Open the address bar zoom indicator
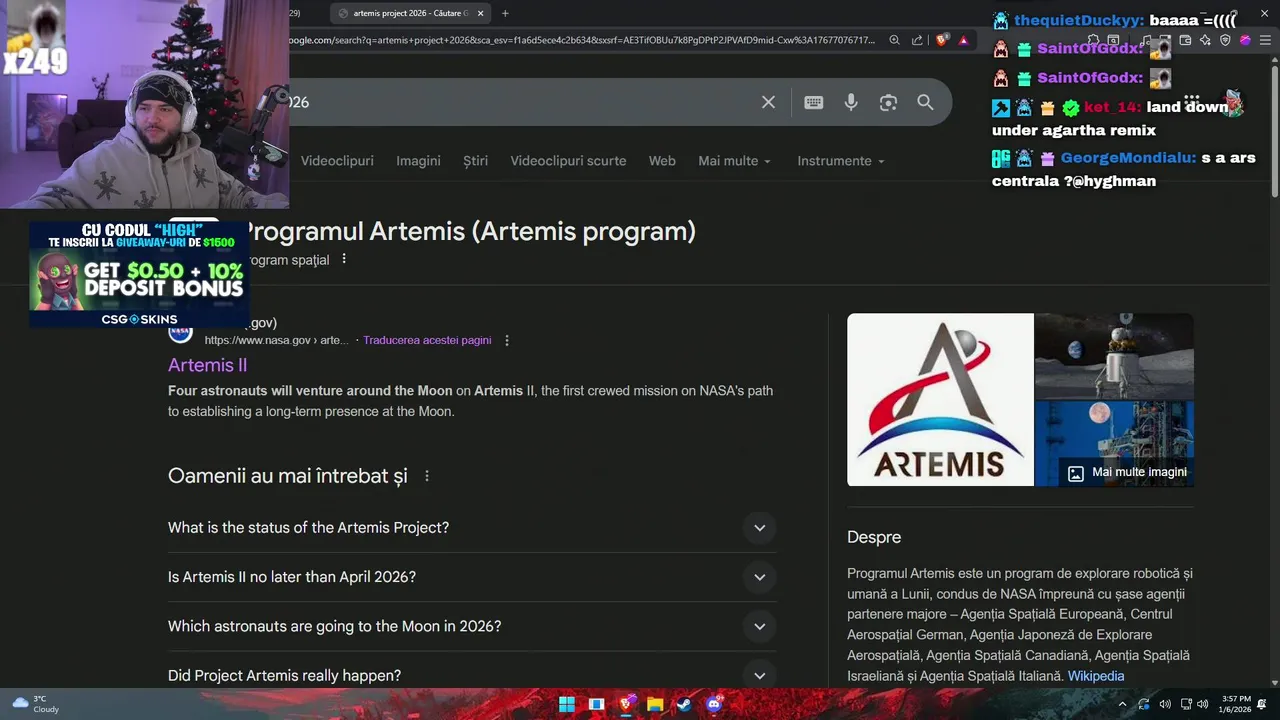The width and height of the screenshot is (1280, 720). (x=894, y=40)
